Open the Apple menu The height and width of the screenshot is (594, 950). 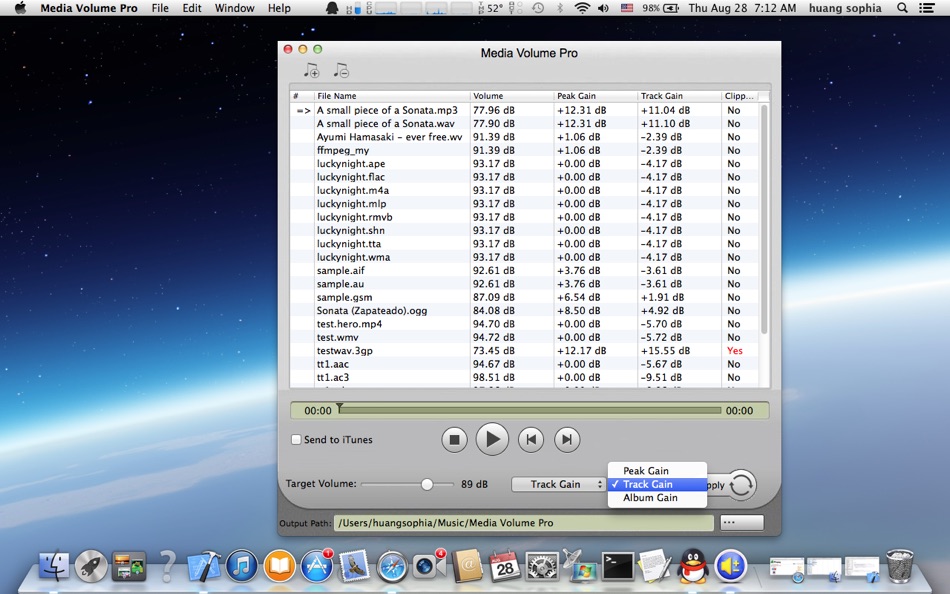point(20,8)
